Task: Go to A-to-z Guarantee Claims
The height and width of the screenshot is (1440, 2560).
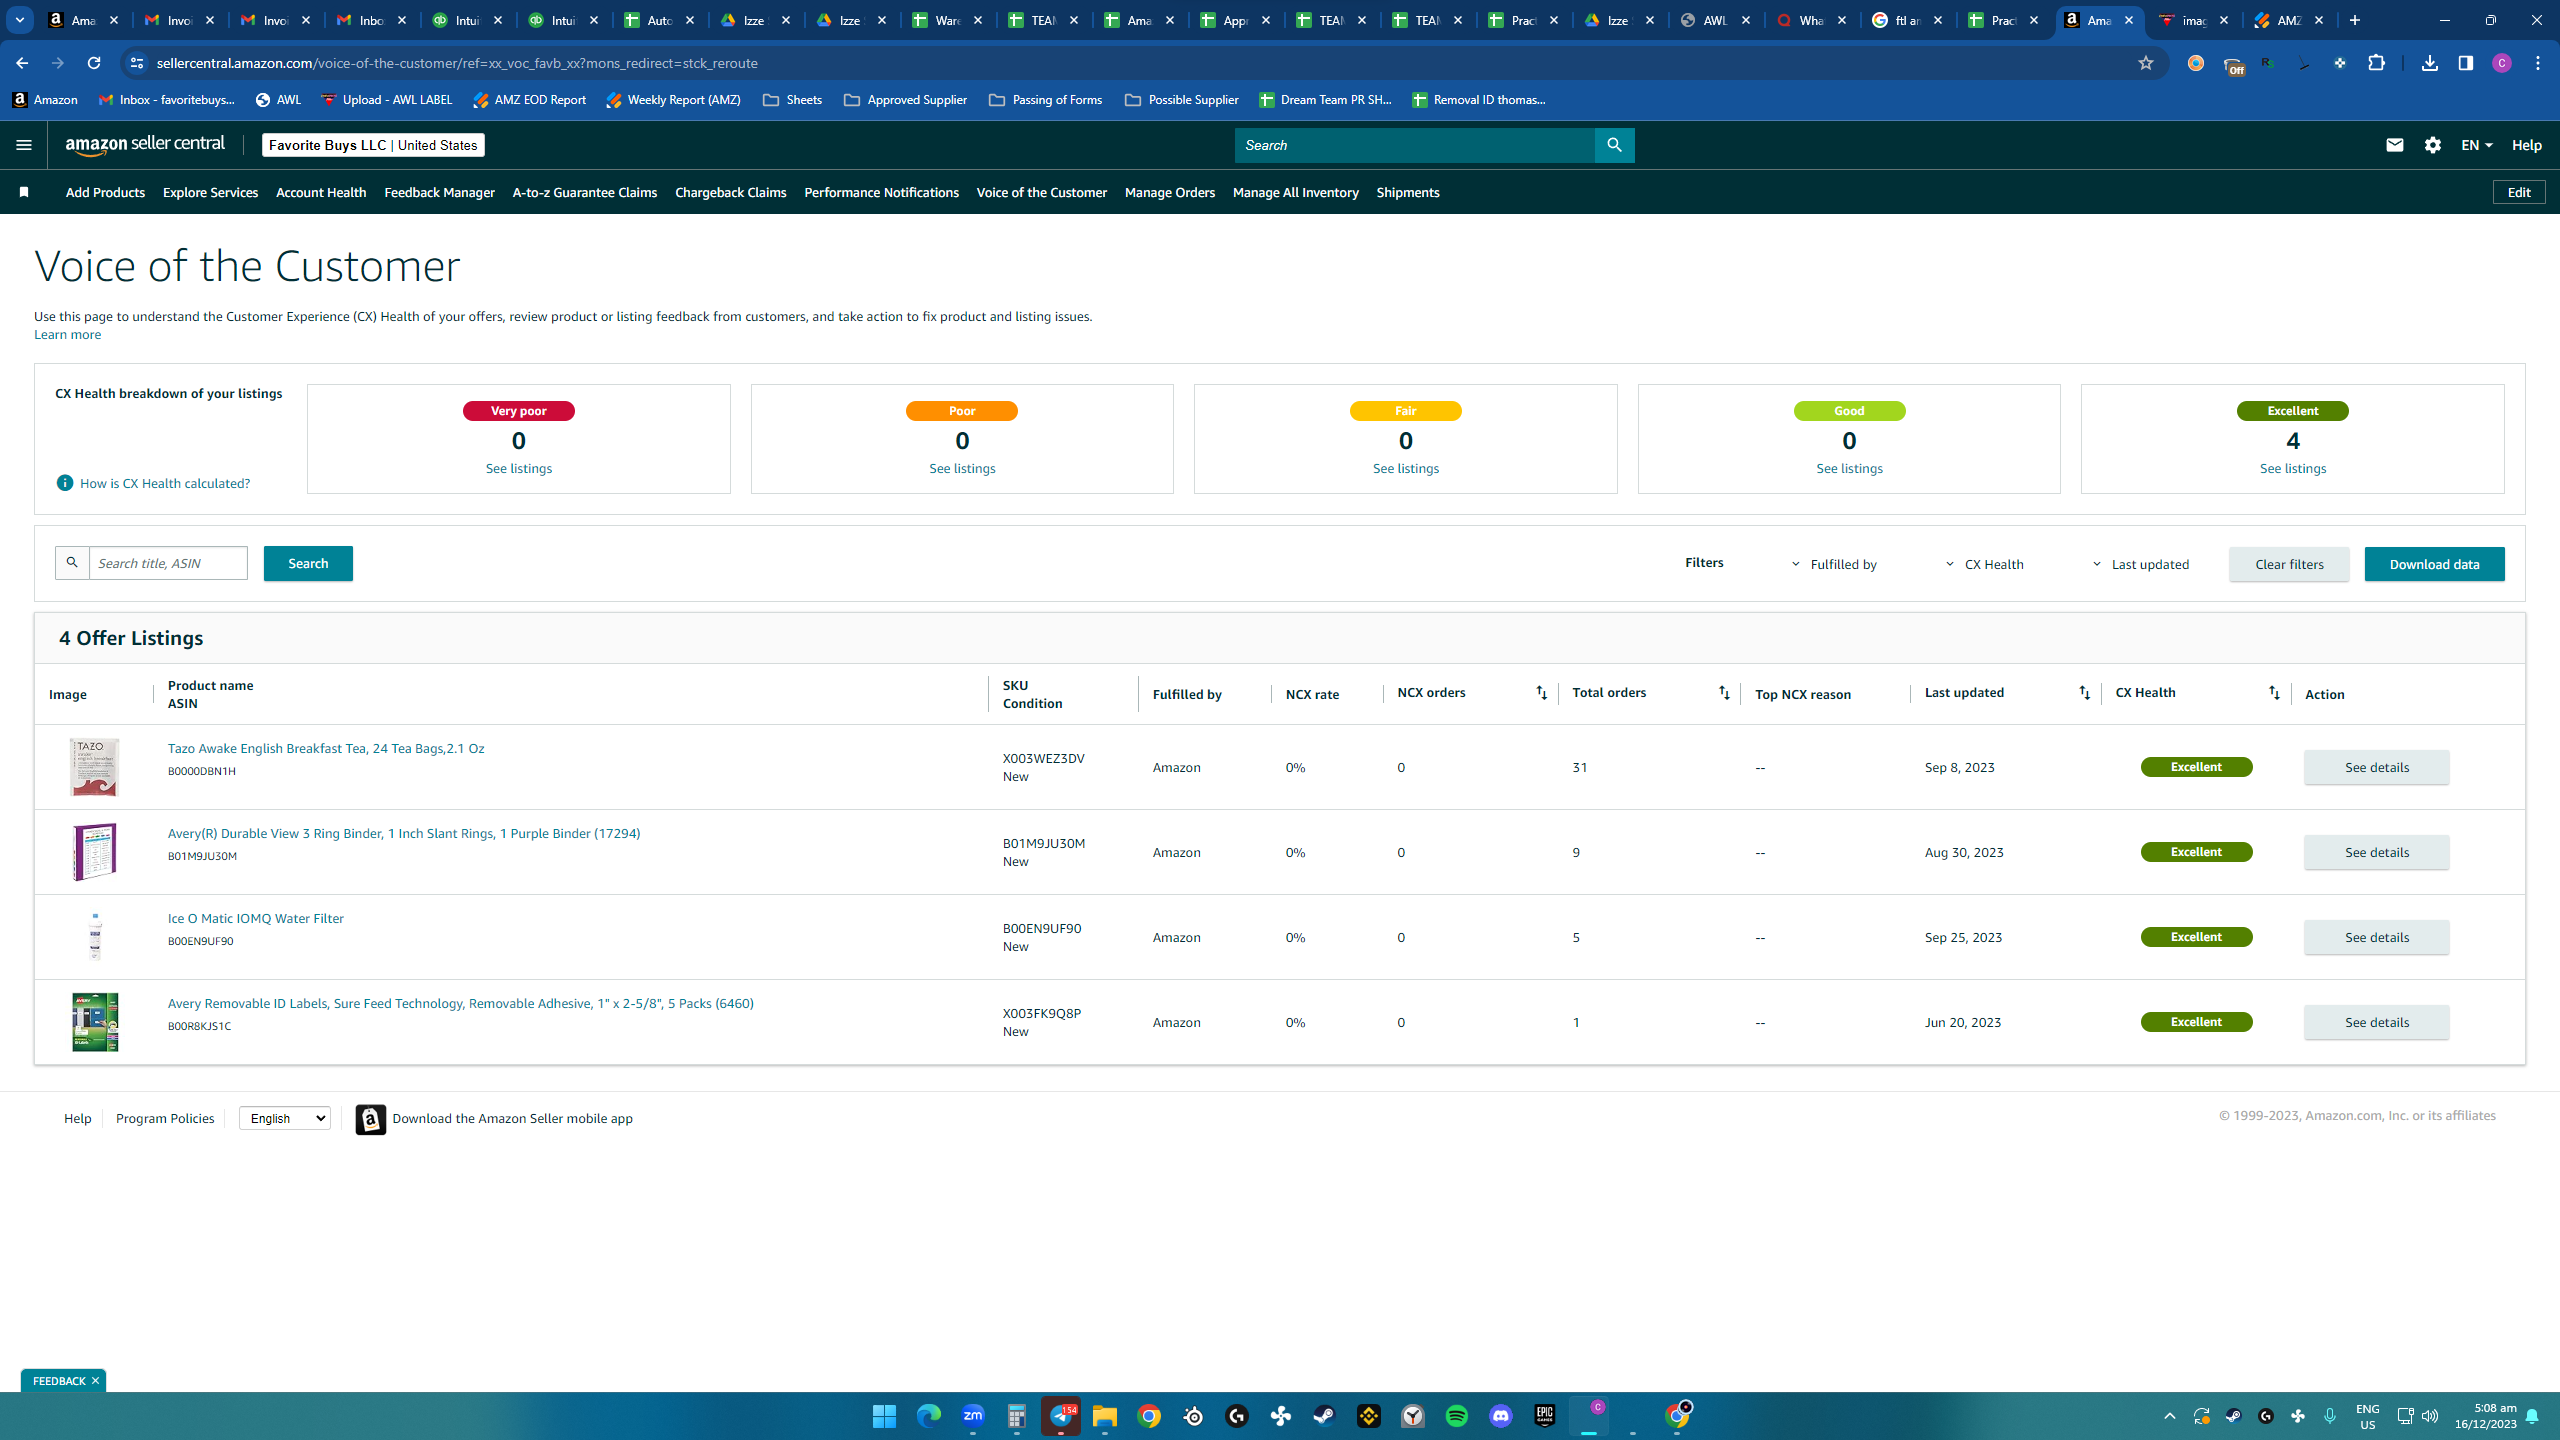Action: point(585,192)
